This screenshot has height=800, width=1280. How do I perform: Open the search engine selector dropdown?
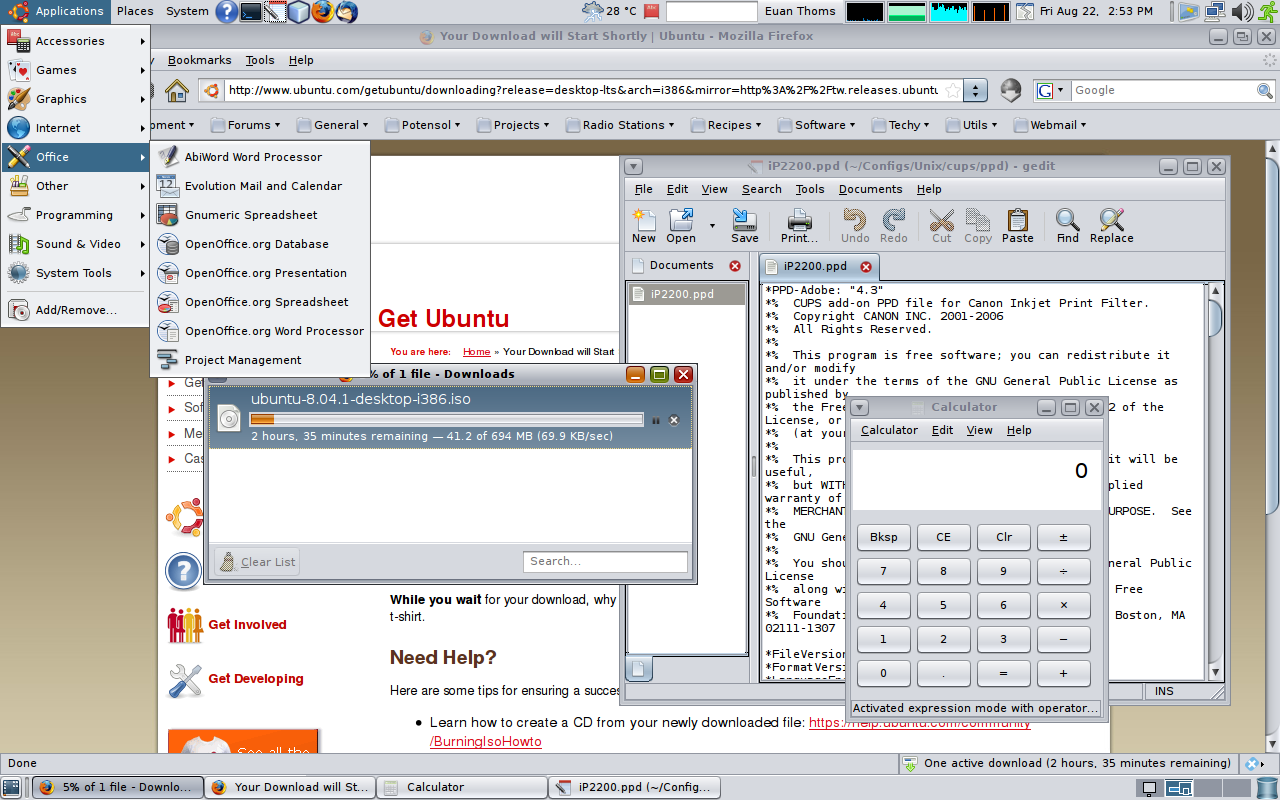point(1051,90)
